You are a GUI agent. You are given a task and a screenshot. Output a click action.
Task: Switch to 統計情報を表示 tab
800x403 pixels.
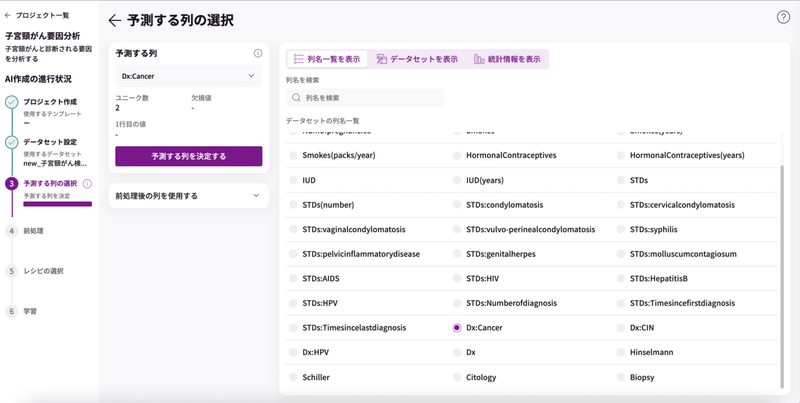pos(507,59)
